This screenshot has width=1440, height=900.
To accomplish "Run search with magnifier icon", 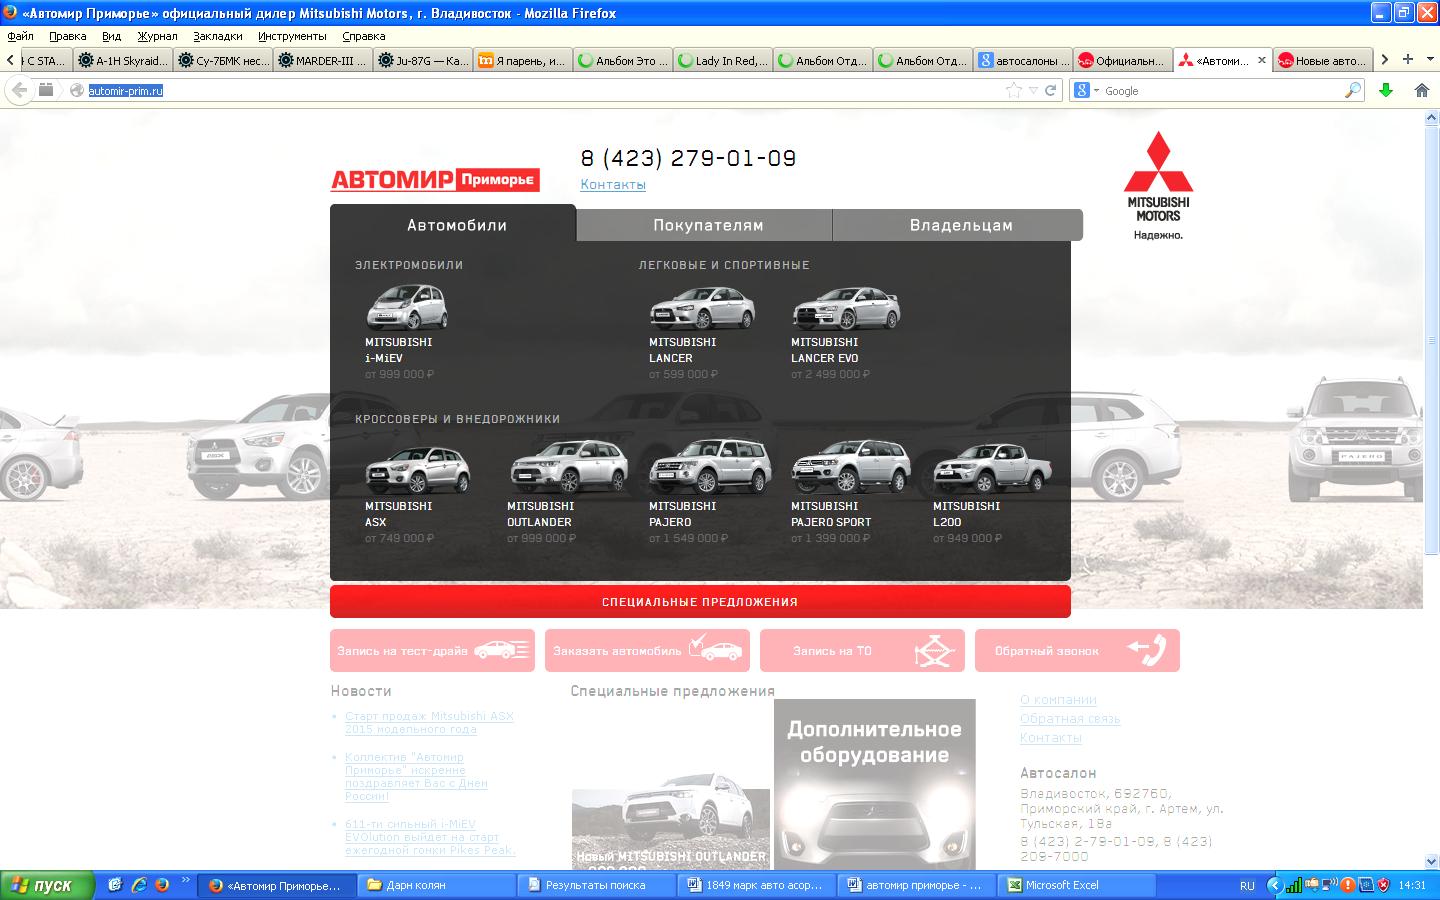I will pos(1352,91).
